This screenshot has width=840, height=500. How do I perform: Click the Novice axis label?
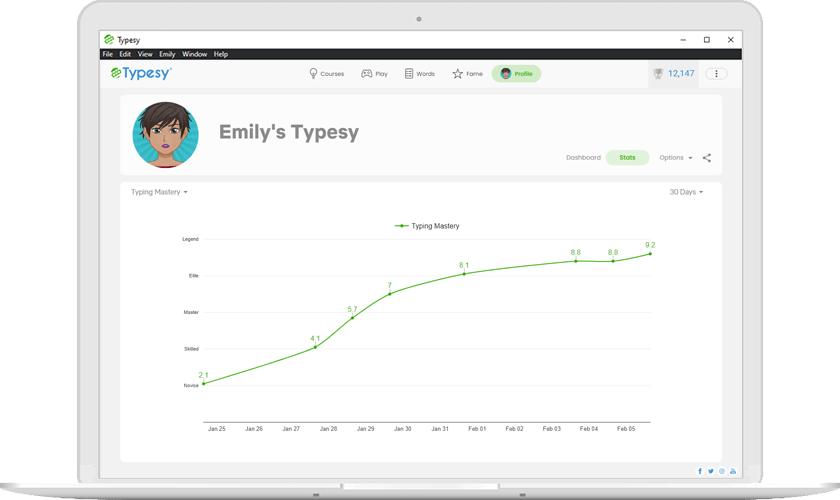pos(191,385)
